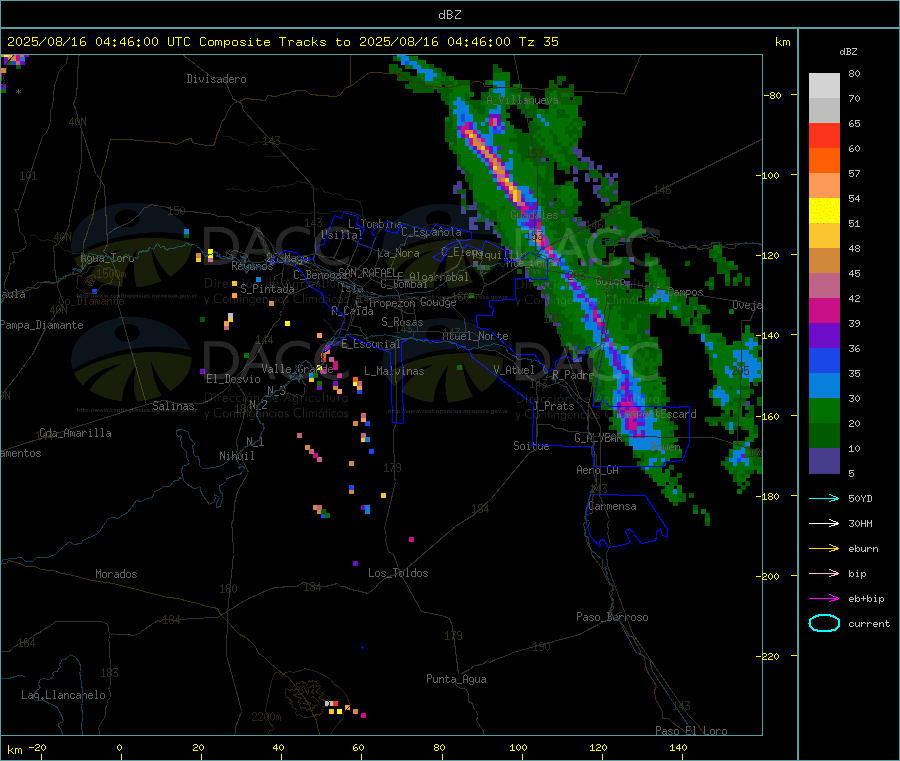Screen dimensions: 900x761
Task: Click the magenta eb+bip arrow legend icon
Action: 824,599
